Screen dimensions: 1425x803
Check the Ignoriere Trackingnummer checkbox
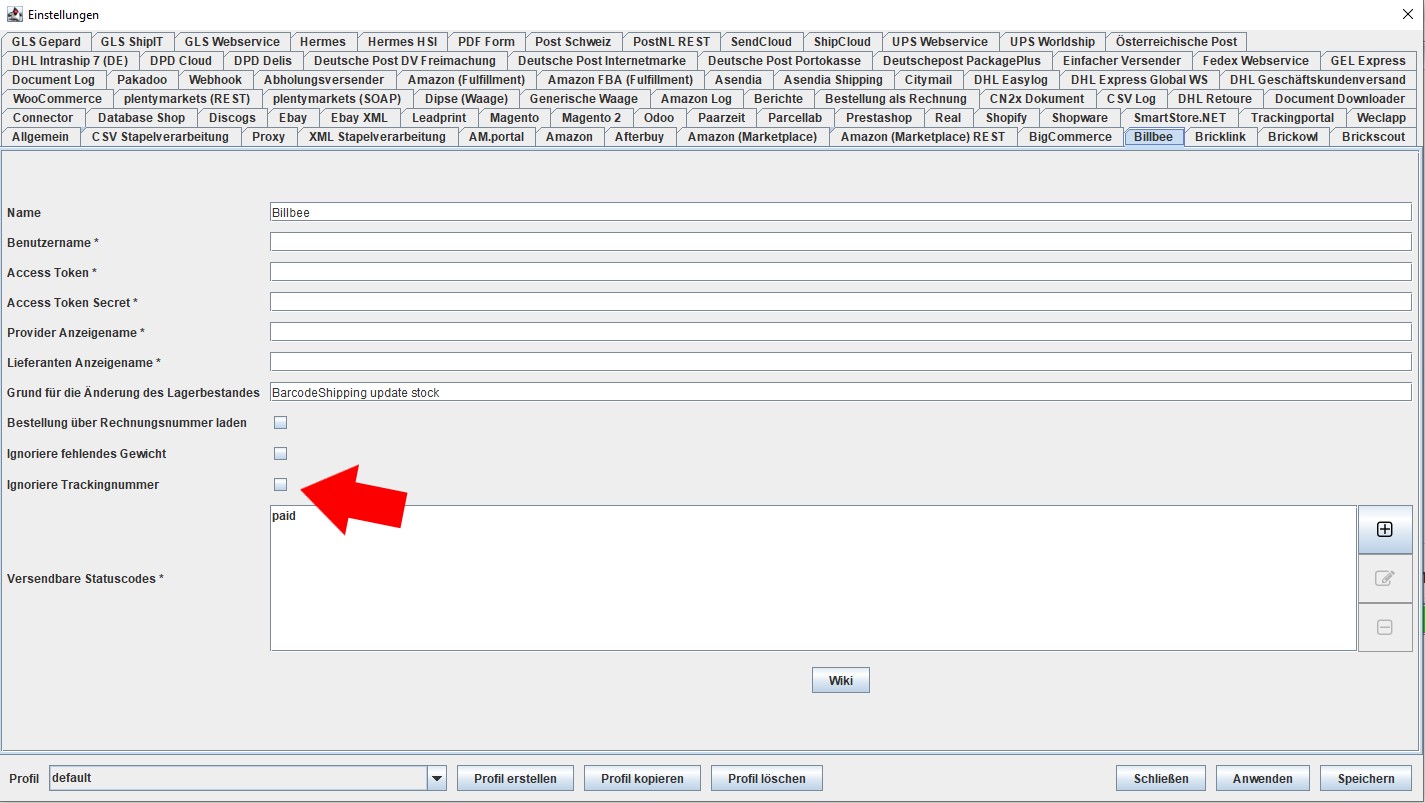point(280,485)
